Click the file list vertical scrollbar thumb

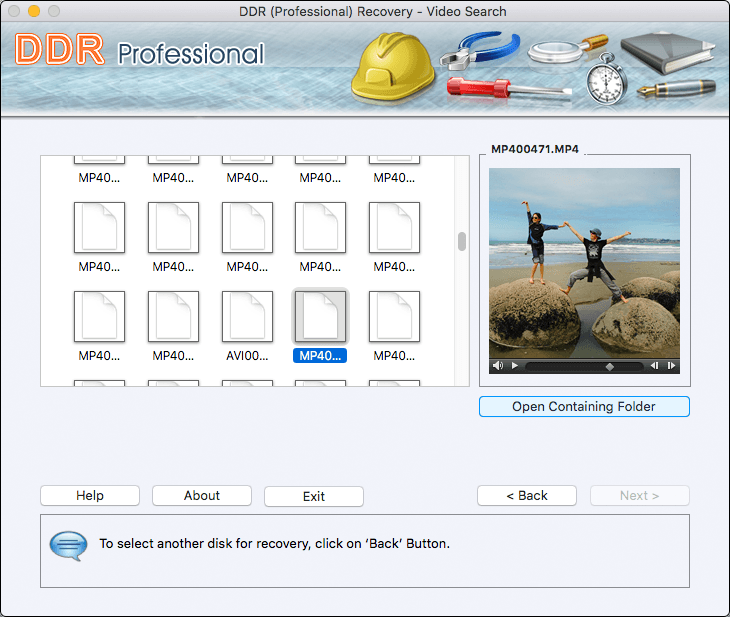point(462,241)
